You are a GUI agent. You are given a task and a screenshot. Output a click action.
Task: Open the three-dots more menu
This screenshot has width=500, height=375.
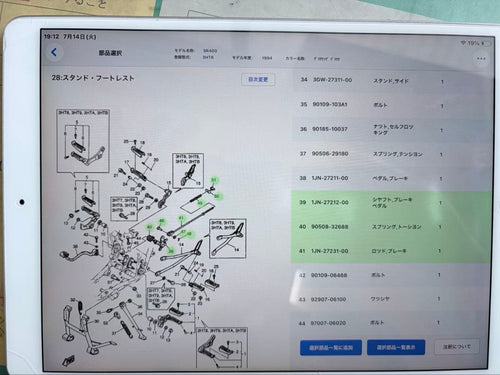[481, 59]
